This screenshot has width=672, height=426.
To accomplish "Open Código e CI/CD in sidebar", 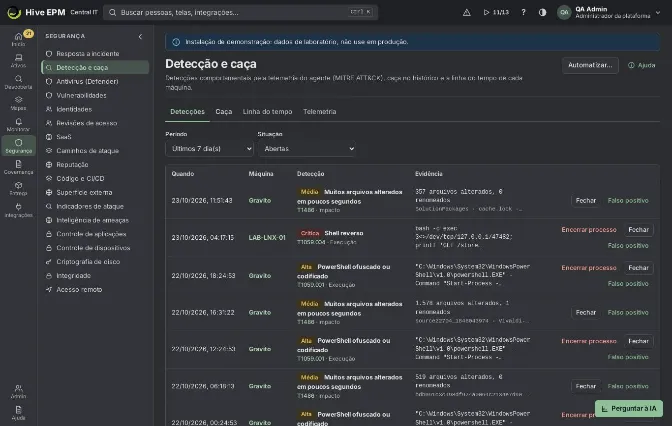I will pos(95,178).
